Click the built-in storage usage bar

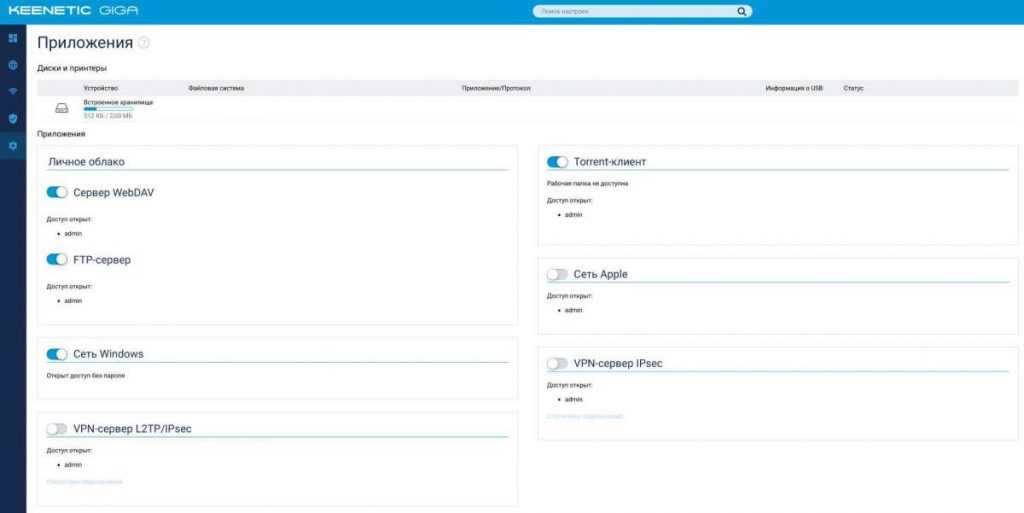tap(108, 109)
